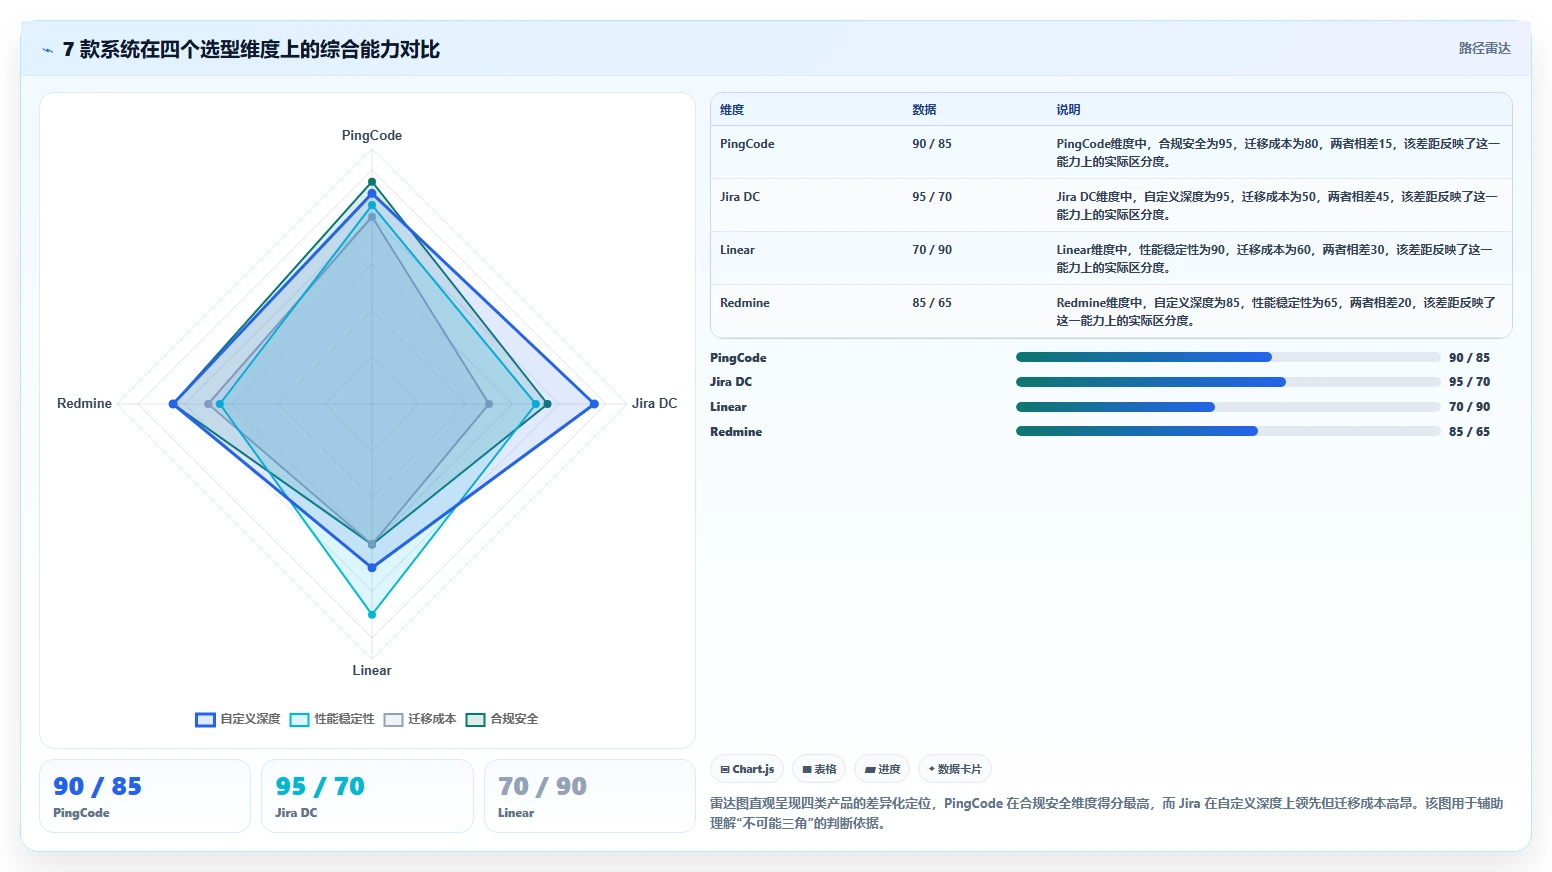Image resolution: width=1552 pixels, height=872 pixels.
Task: Toggle the 性能稳定性 legend swatch
Action: [x=299, y=720]
